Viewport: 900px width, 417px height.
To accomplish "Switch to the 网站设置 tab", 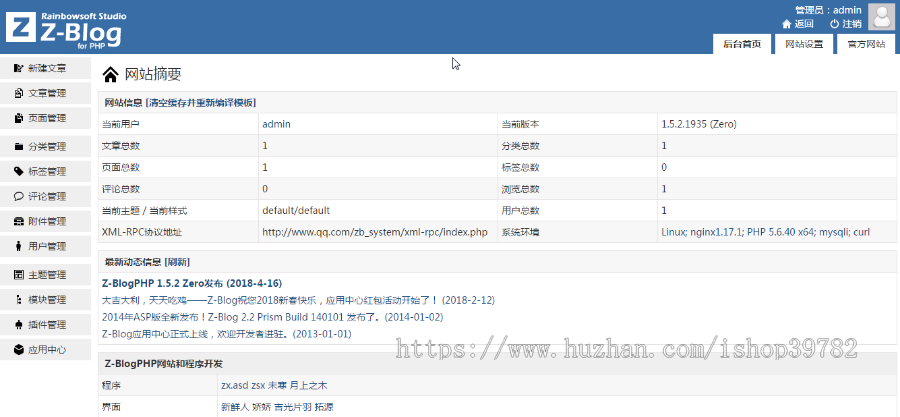I will point(804,45).
